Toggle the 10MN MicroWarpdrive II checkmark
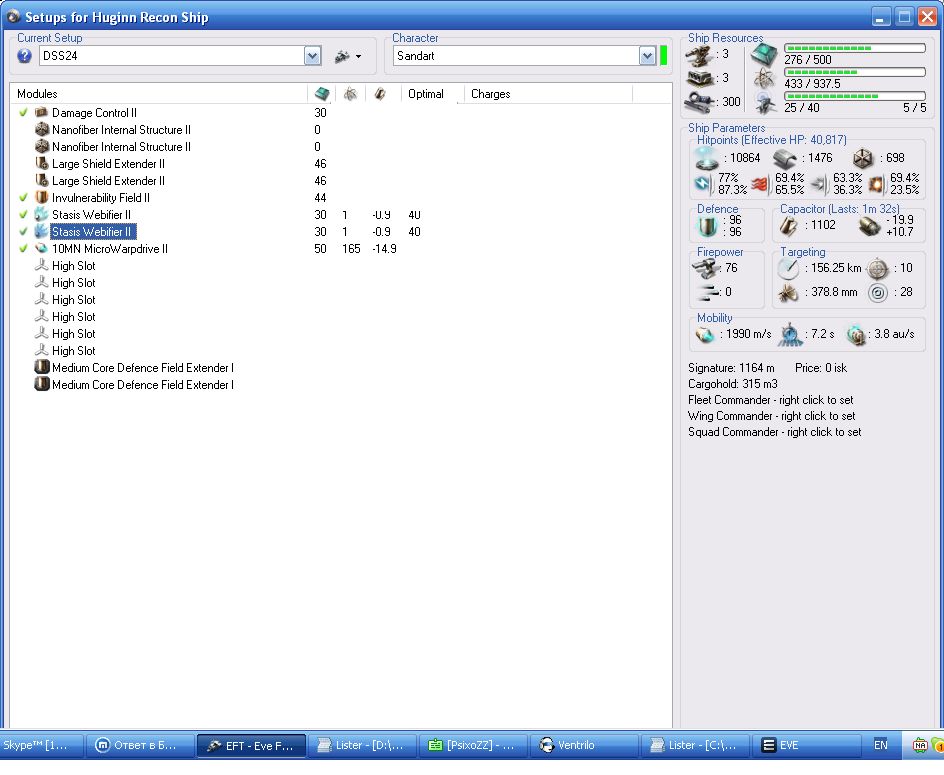This screenshot has width=944, height=775. coord(23,249)
